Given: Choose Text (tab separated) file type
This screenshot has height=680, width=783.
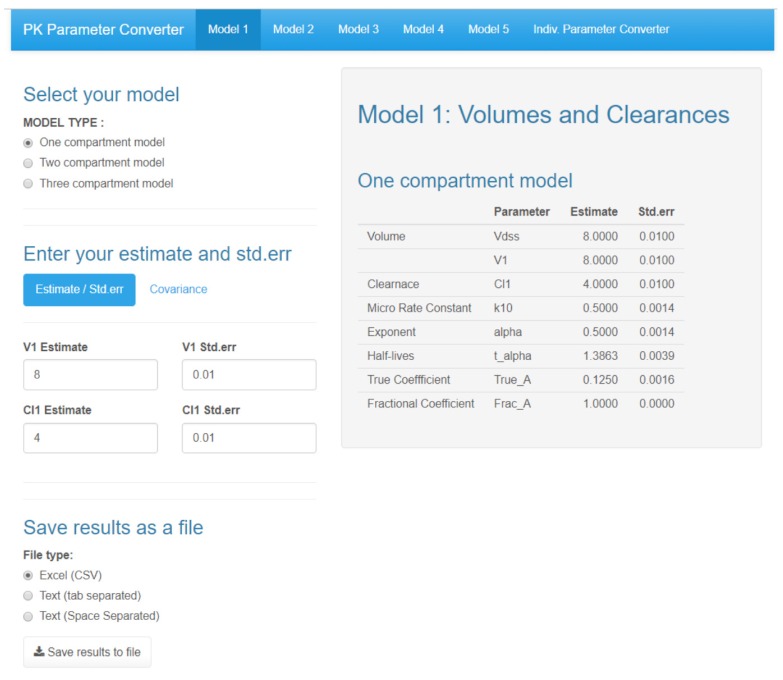Looking at the screenshot, I should tap(29, 596).
